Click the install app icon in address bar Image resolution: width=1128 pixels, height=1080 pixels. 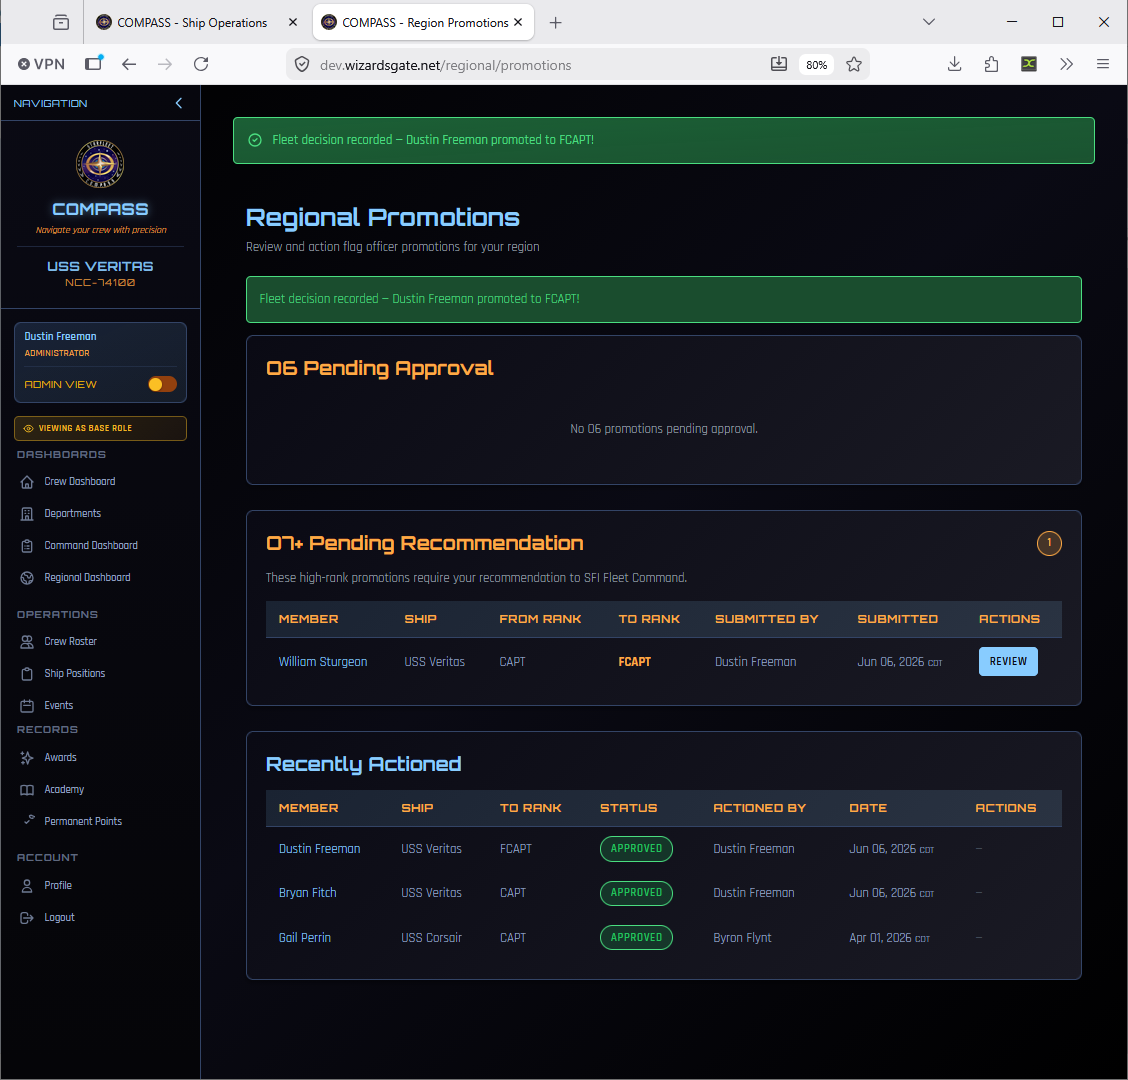pos(778,65)
